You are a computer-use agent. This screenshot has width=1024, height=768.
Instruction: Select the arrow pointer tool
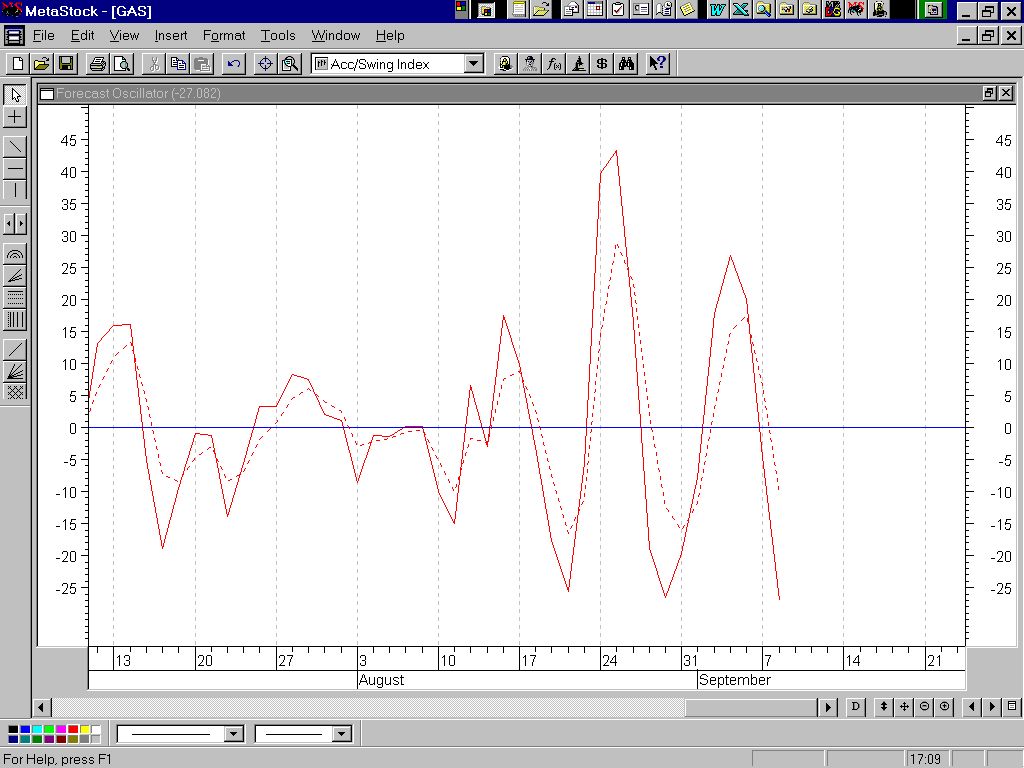15,95
